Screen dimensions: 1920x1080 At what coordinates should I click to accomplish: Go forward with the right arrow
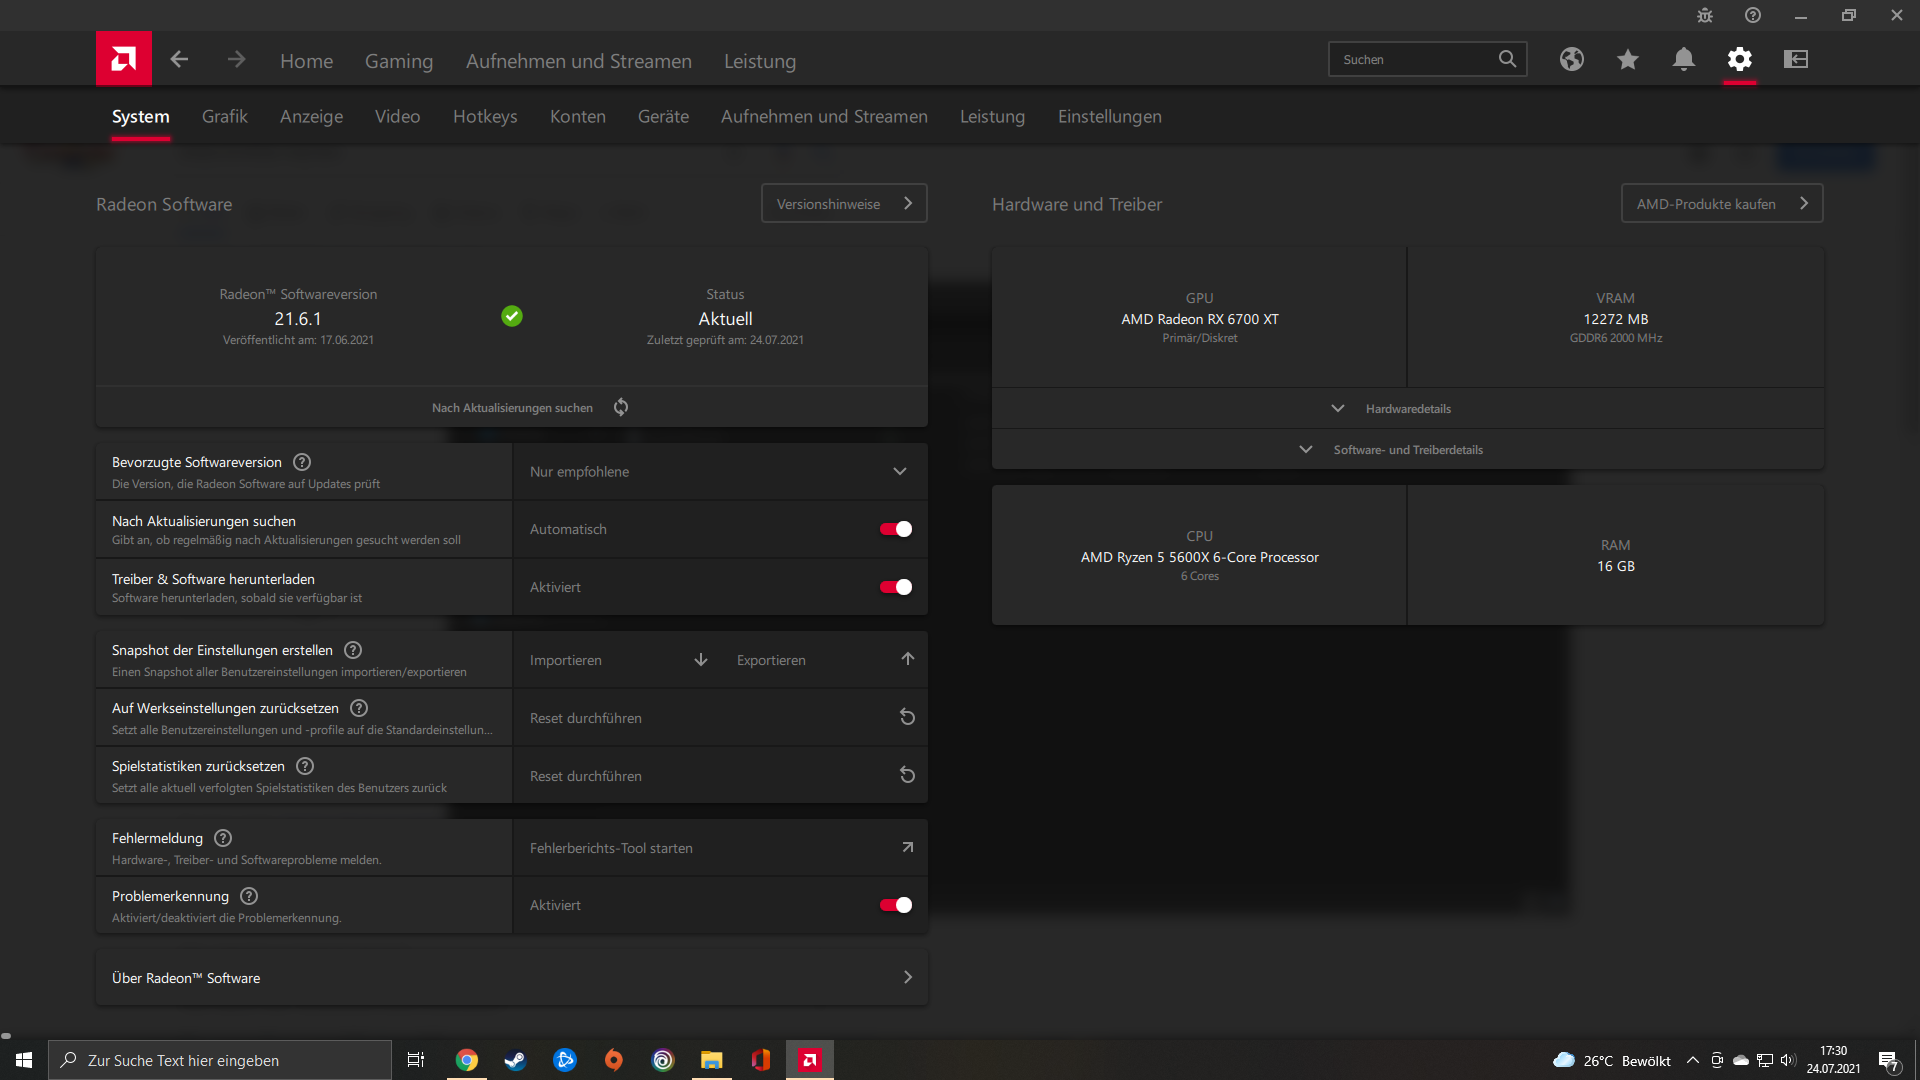tap(236, 60)
